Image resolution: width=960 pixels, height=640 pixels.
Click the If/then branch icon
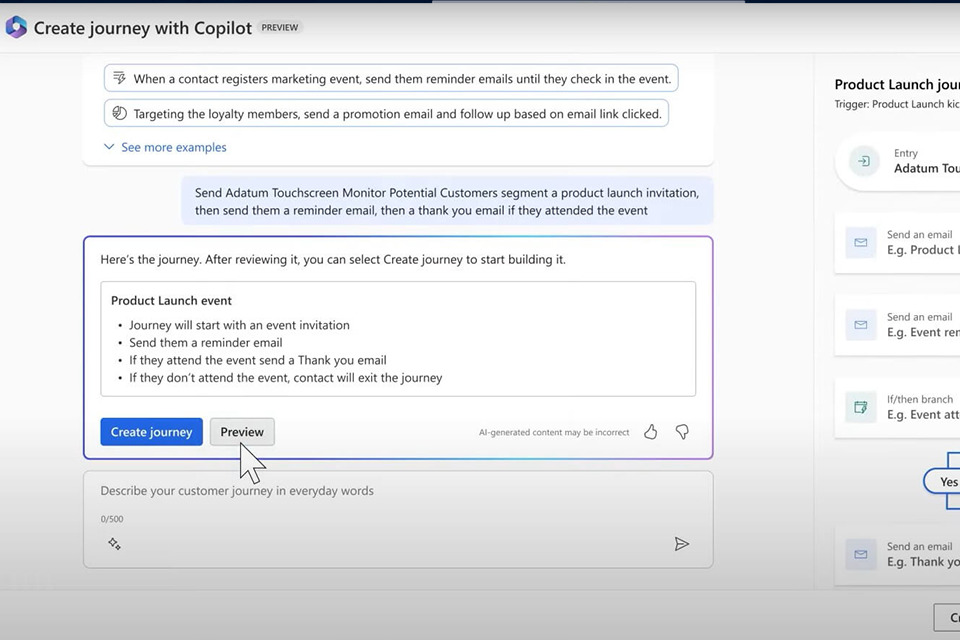[860, 407]
